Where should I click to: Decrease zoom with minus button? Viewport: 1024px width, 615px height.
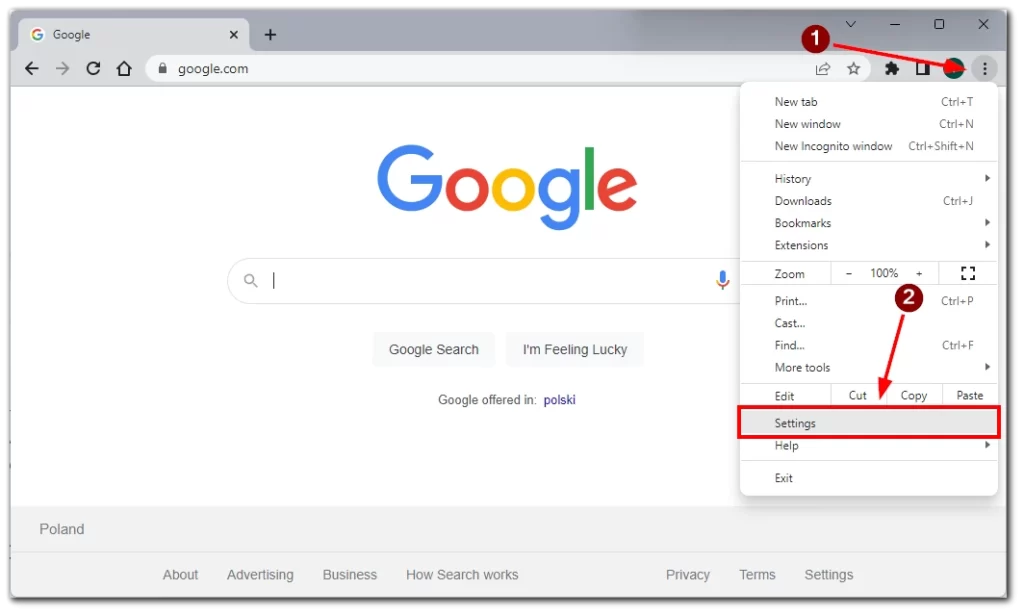point(848,274)
